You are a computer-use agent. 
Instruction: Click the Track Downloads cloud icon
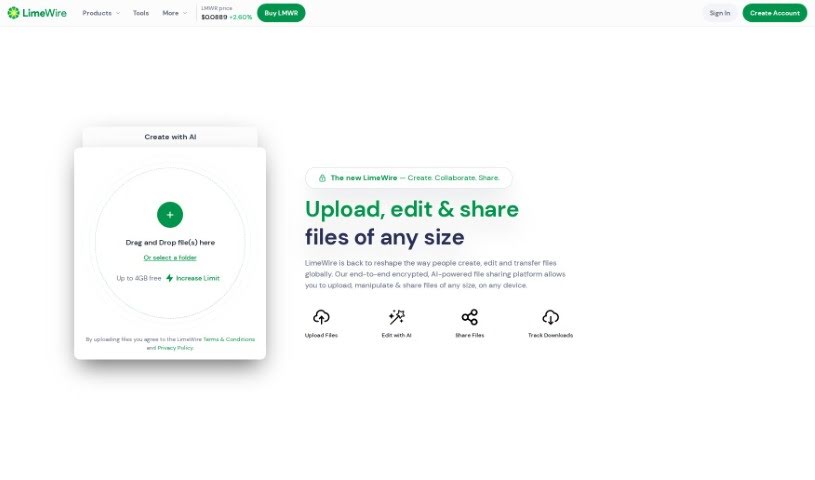pos(550,317)
